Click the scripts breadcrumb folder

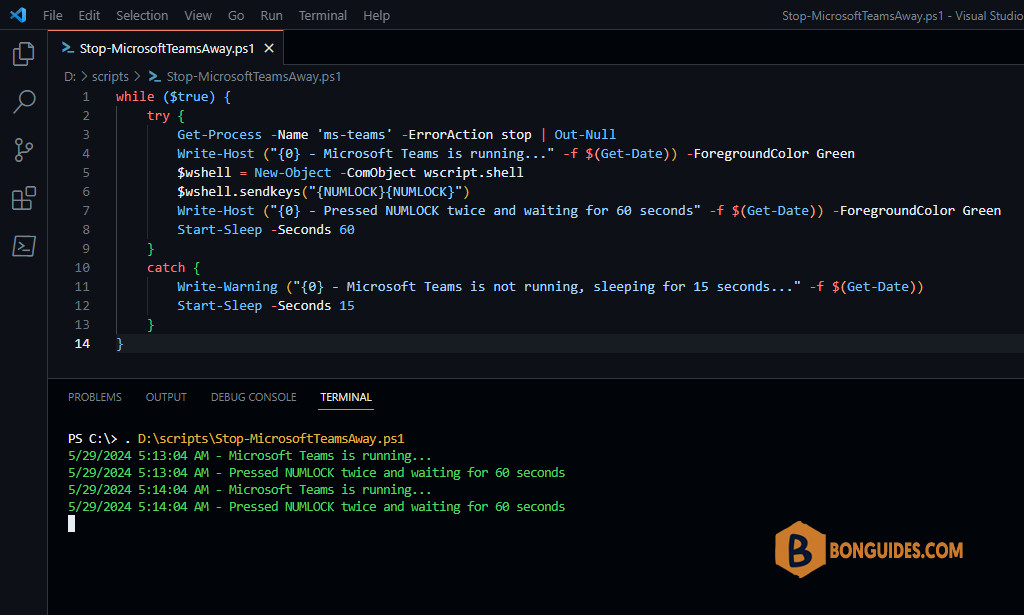coord(110,76)
